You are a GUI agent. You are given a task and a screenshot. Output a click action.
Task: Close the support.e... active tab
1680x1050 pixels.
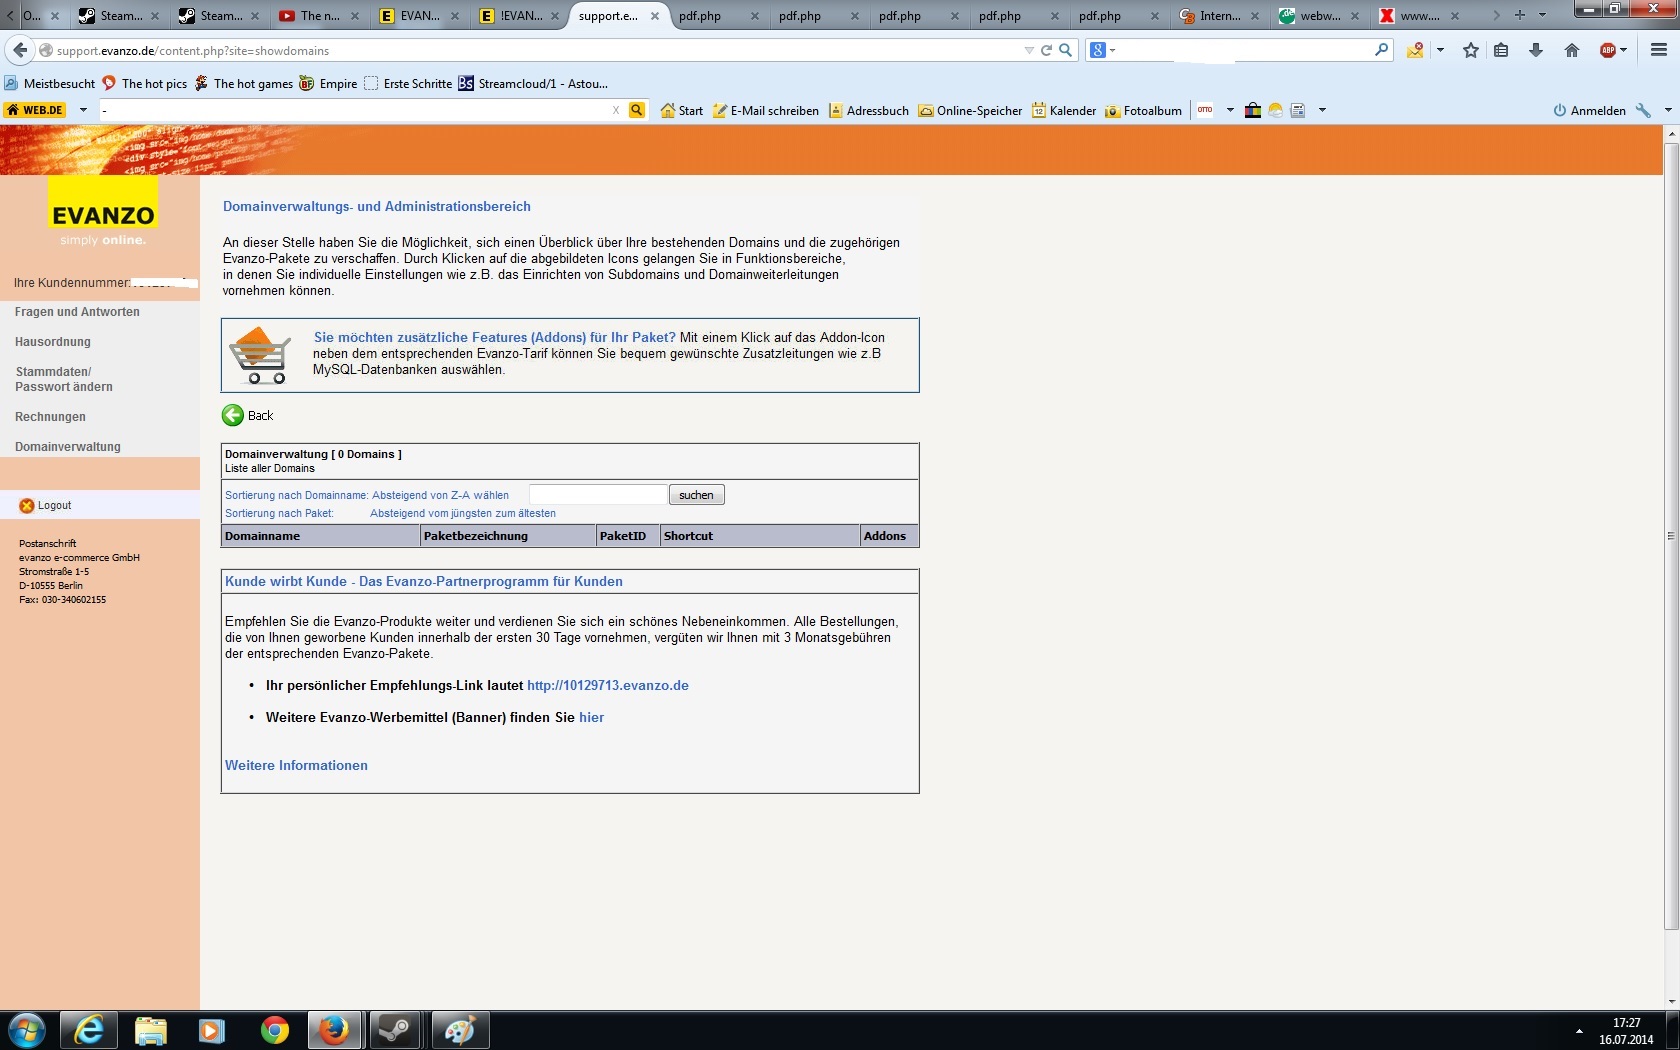point(655,16)
